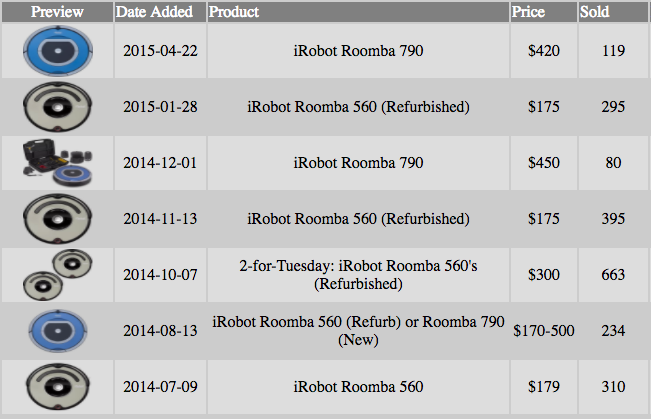Select the Roomba 790 accessories preview from 2014-12-01
The height and width of the screenshot is (419, 651).
(57, 163)
